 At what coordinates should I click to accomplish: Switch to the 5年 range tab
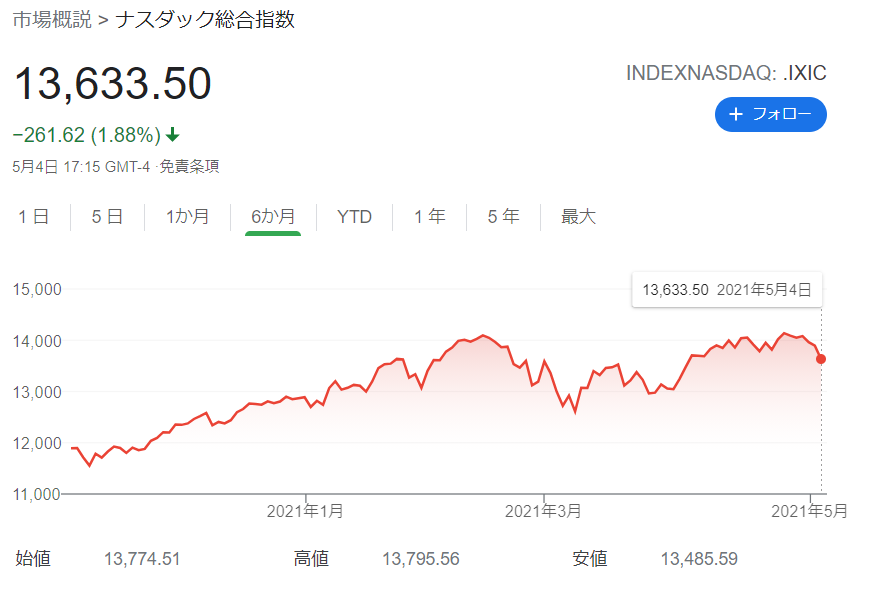503,217
